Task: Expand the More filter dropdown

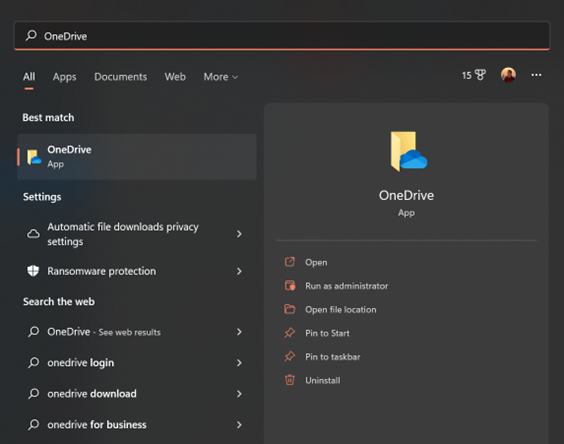Action: pyautogui.click(x=221, y=77)
